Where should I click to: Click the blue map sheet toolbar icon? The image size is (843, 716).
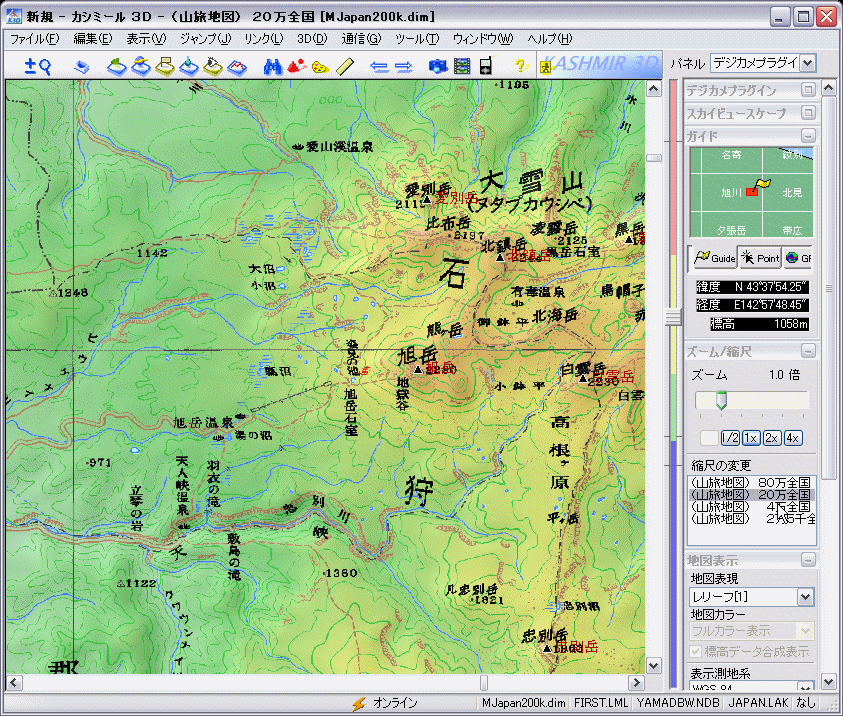pos(82,67)
